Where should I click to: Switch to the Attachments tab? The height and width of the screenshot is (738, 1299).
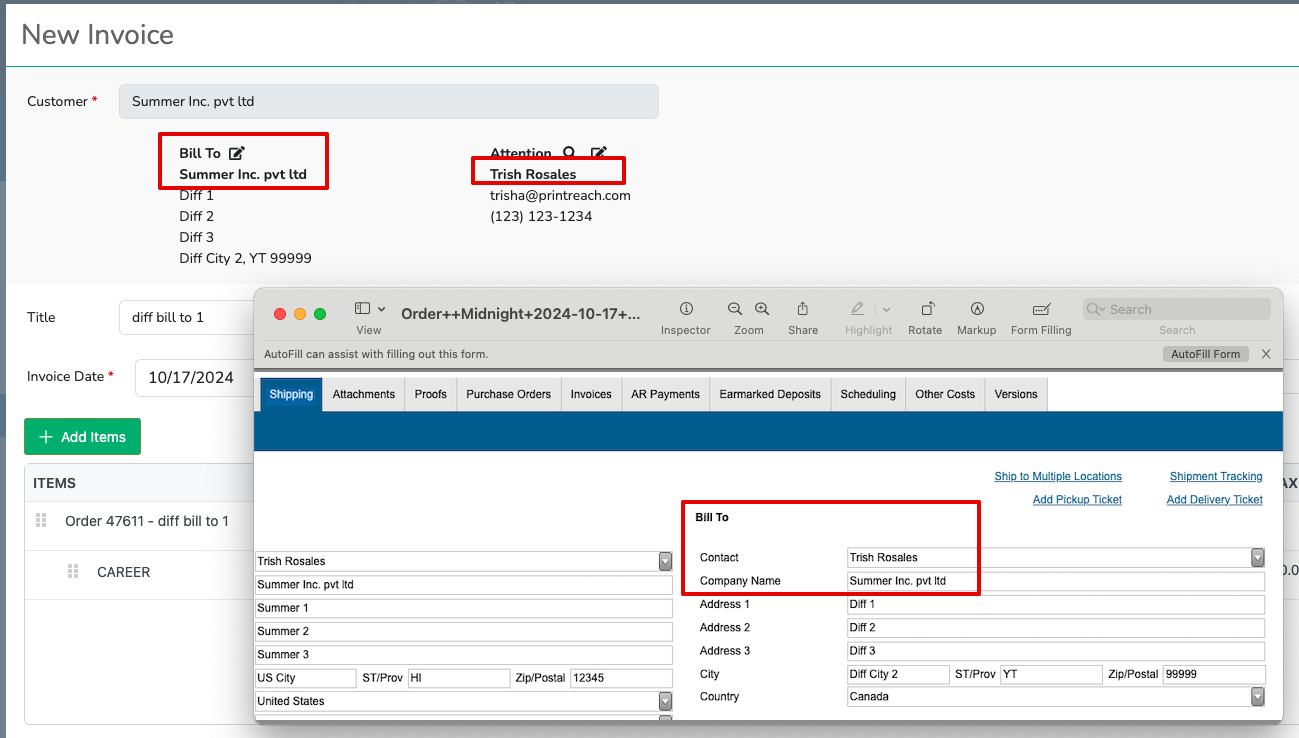(x=364, y=394)
